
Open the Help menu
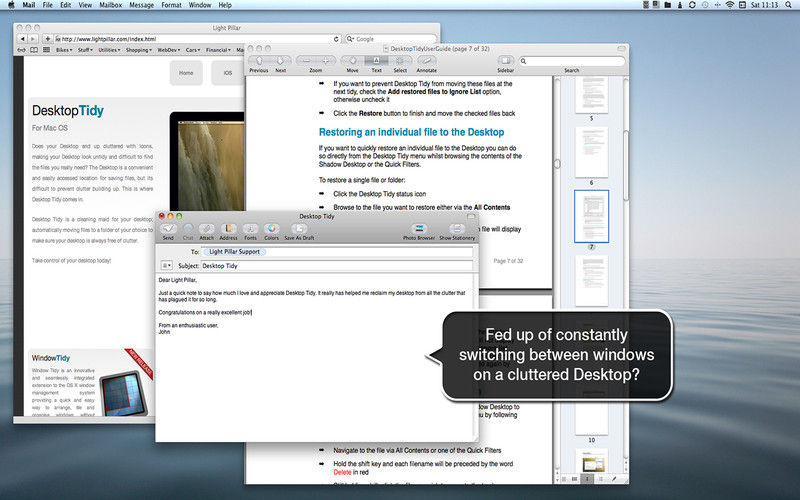225,5
